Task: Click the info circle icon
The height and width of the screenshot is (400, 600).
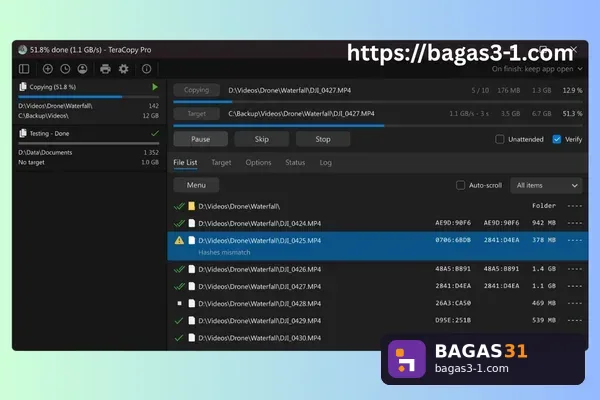Action: 147,69
